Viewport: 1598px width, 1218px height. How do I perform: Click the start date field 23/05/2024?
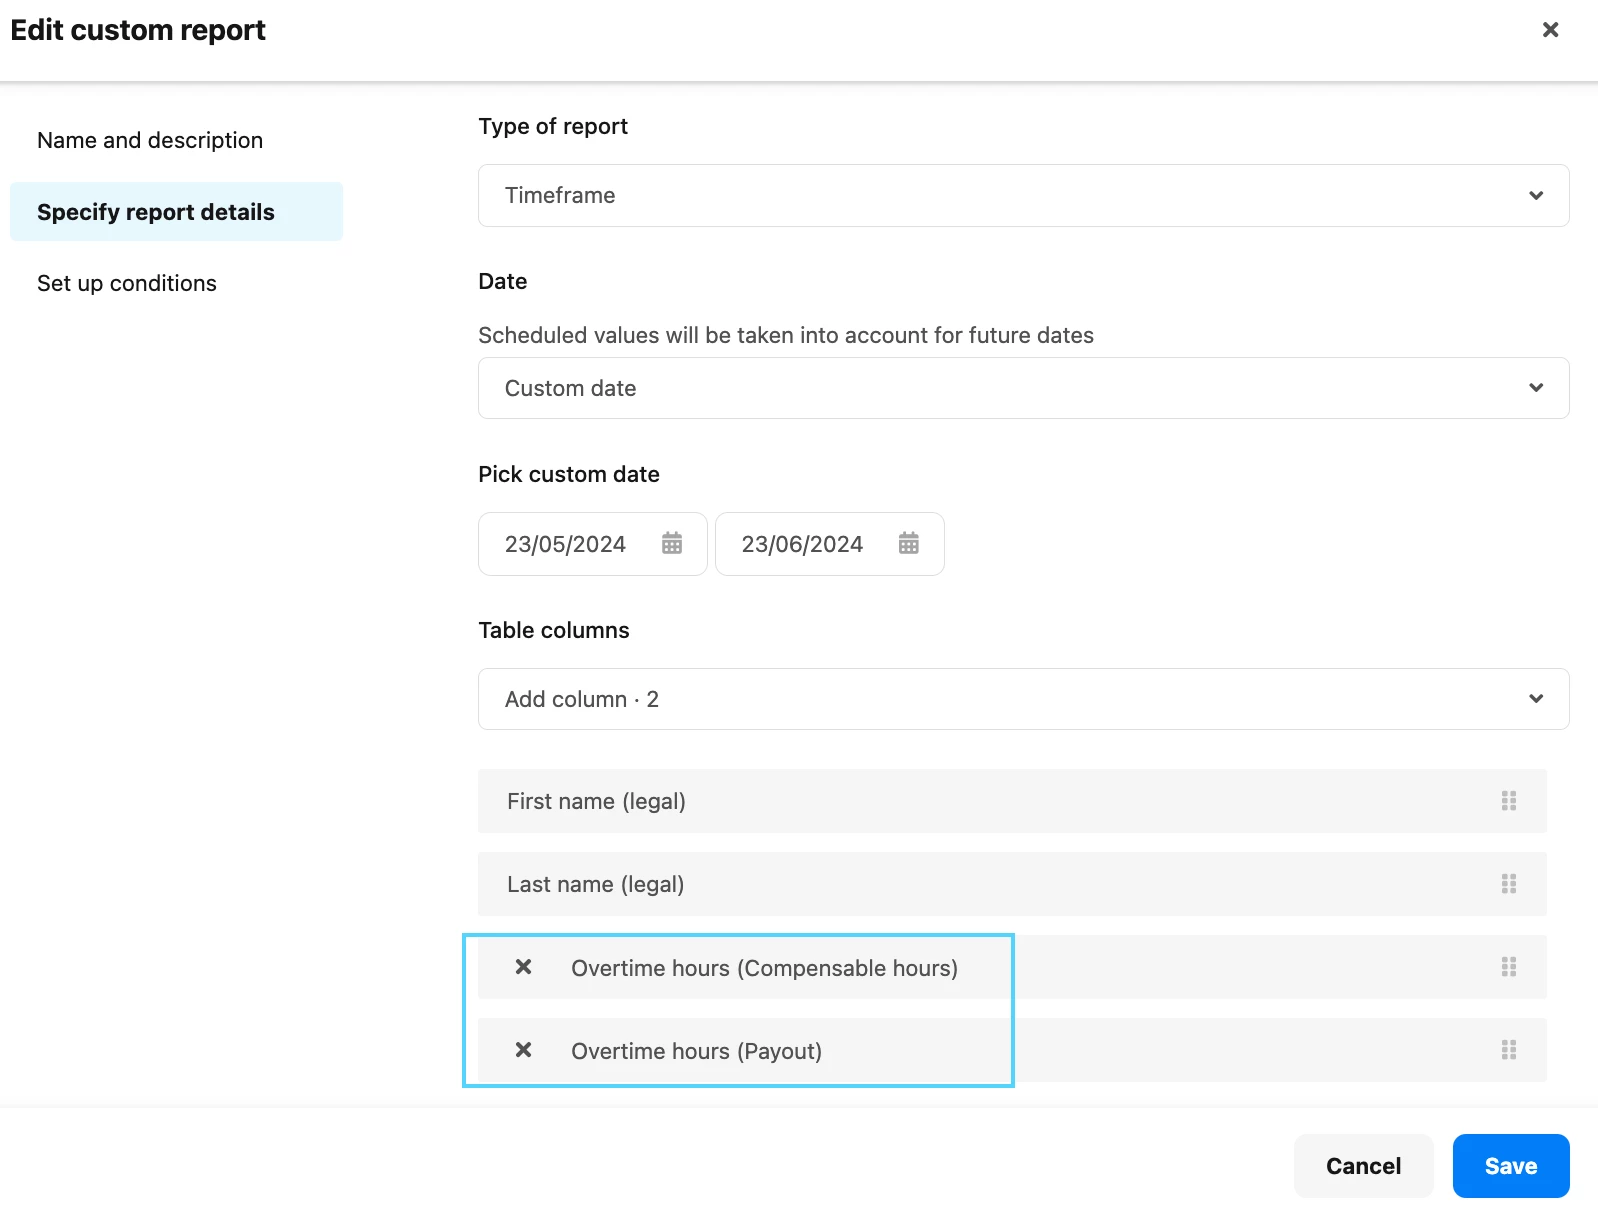pyautogui.click(x=592, y=544)
